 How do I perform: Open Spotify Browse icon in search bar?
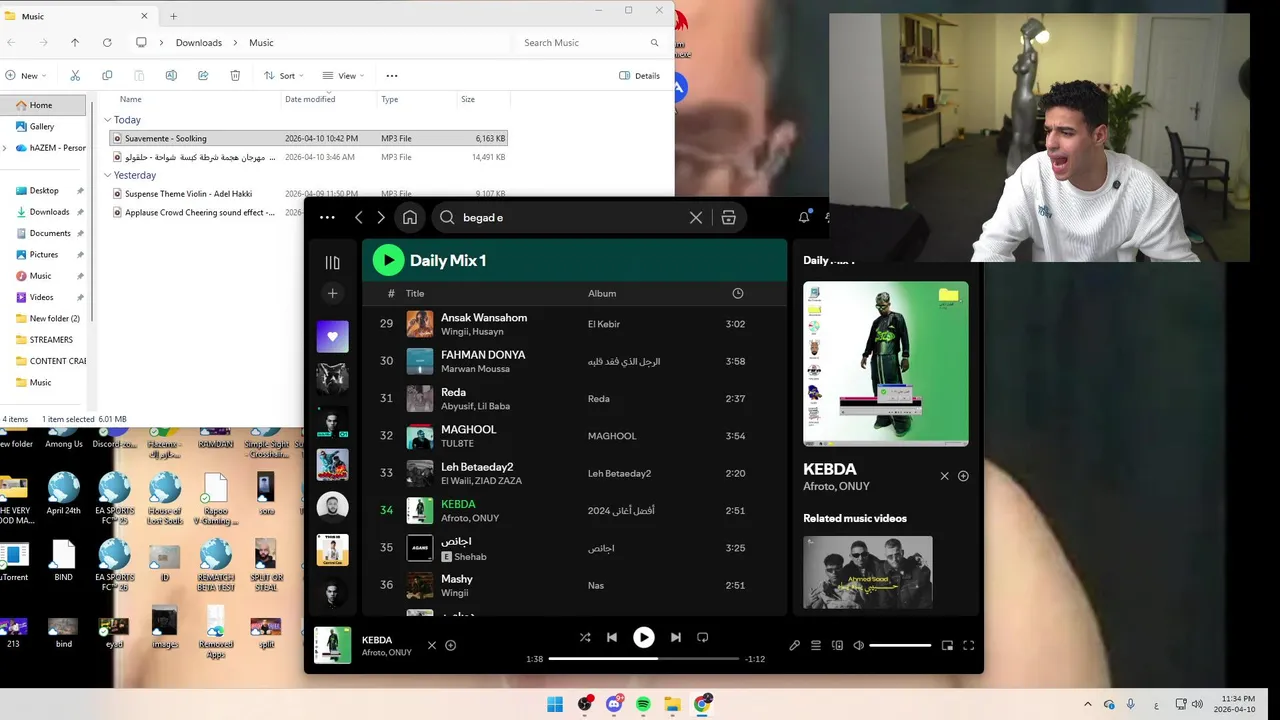click(729, 217)
